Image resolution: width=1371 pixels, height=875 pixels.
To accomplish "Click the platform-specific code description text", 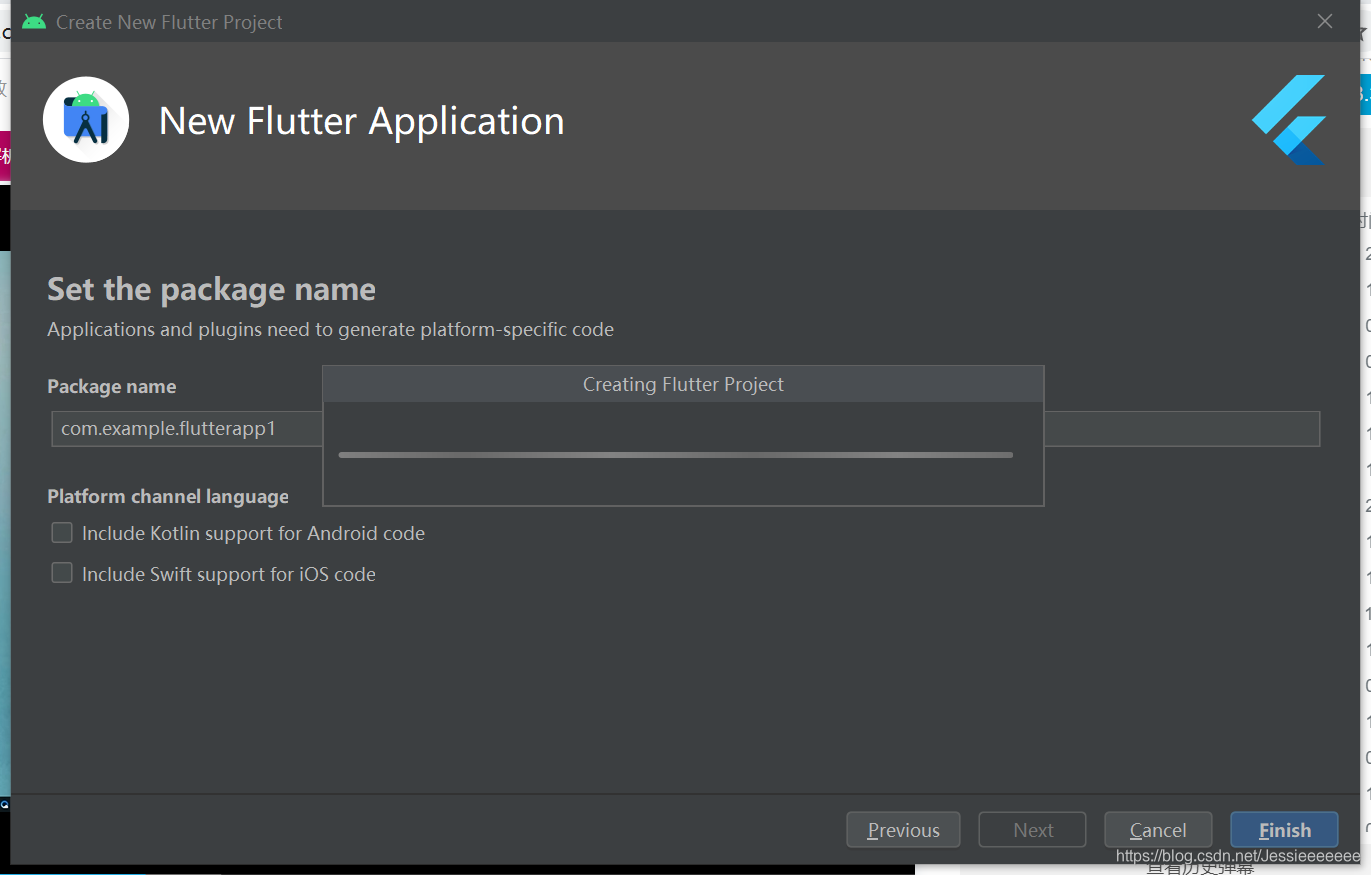I will (331, 329).
